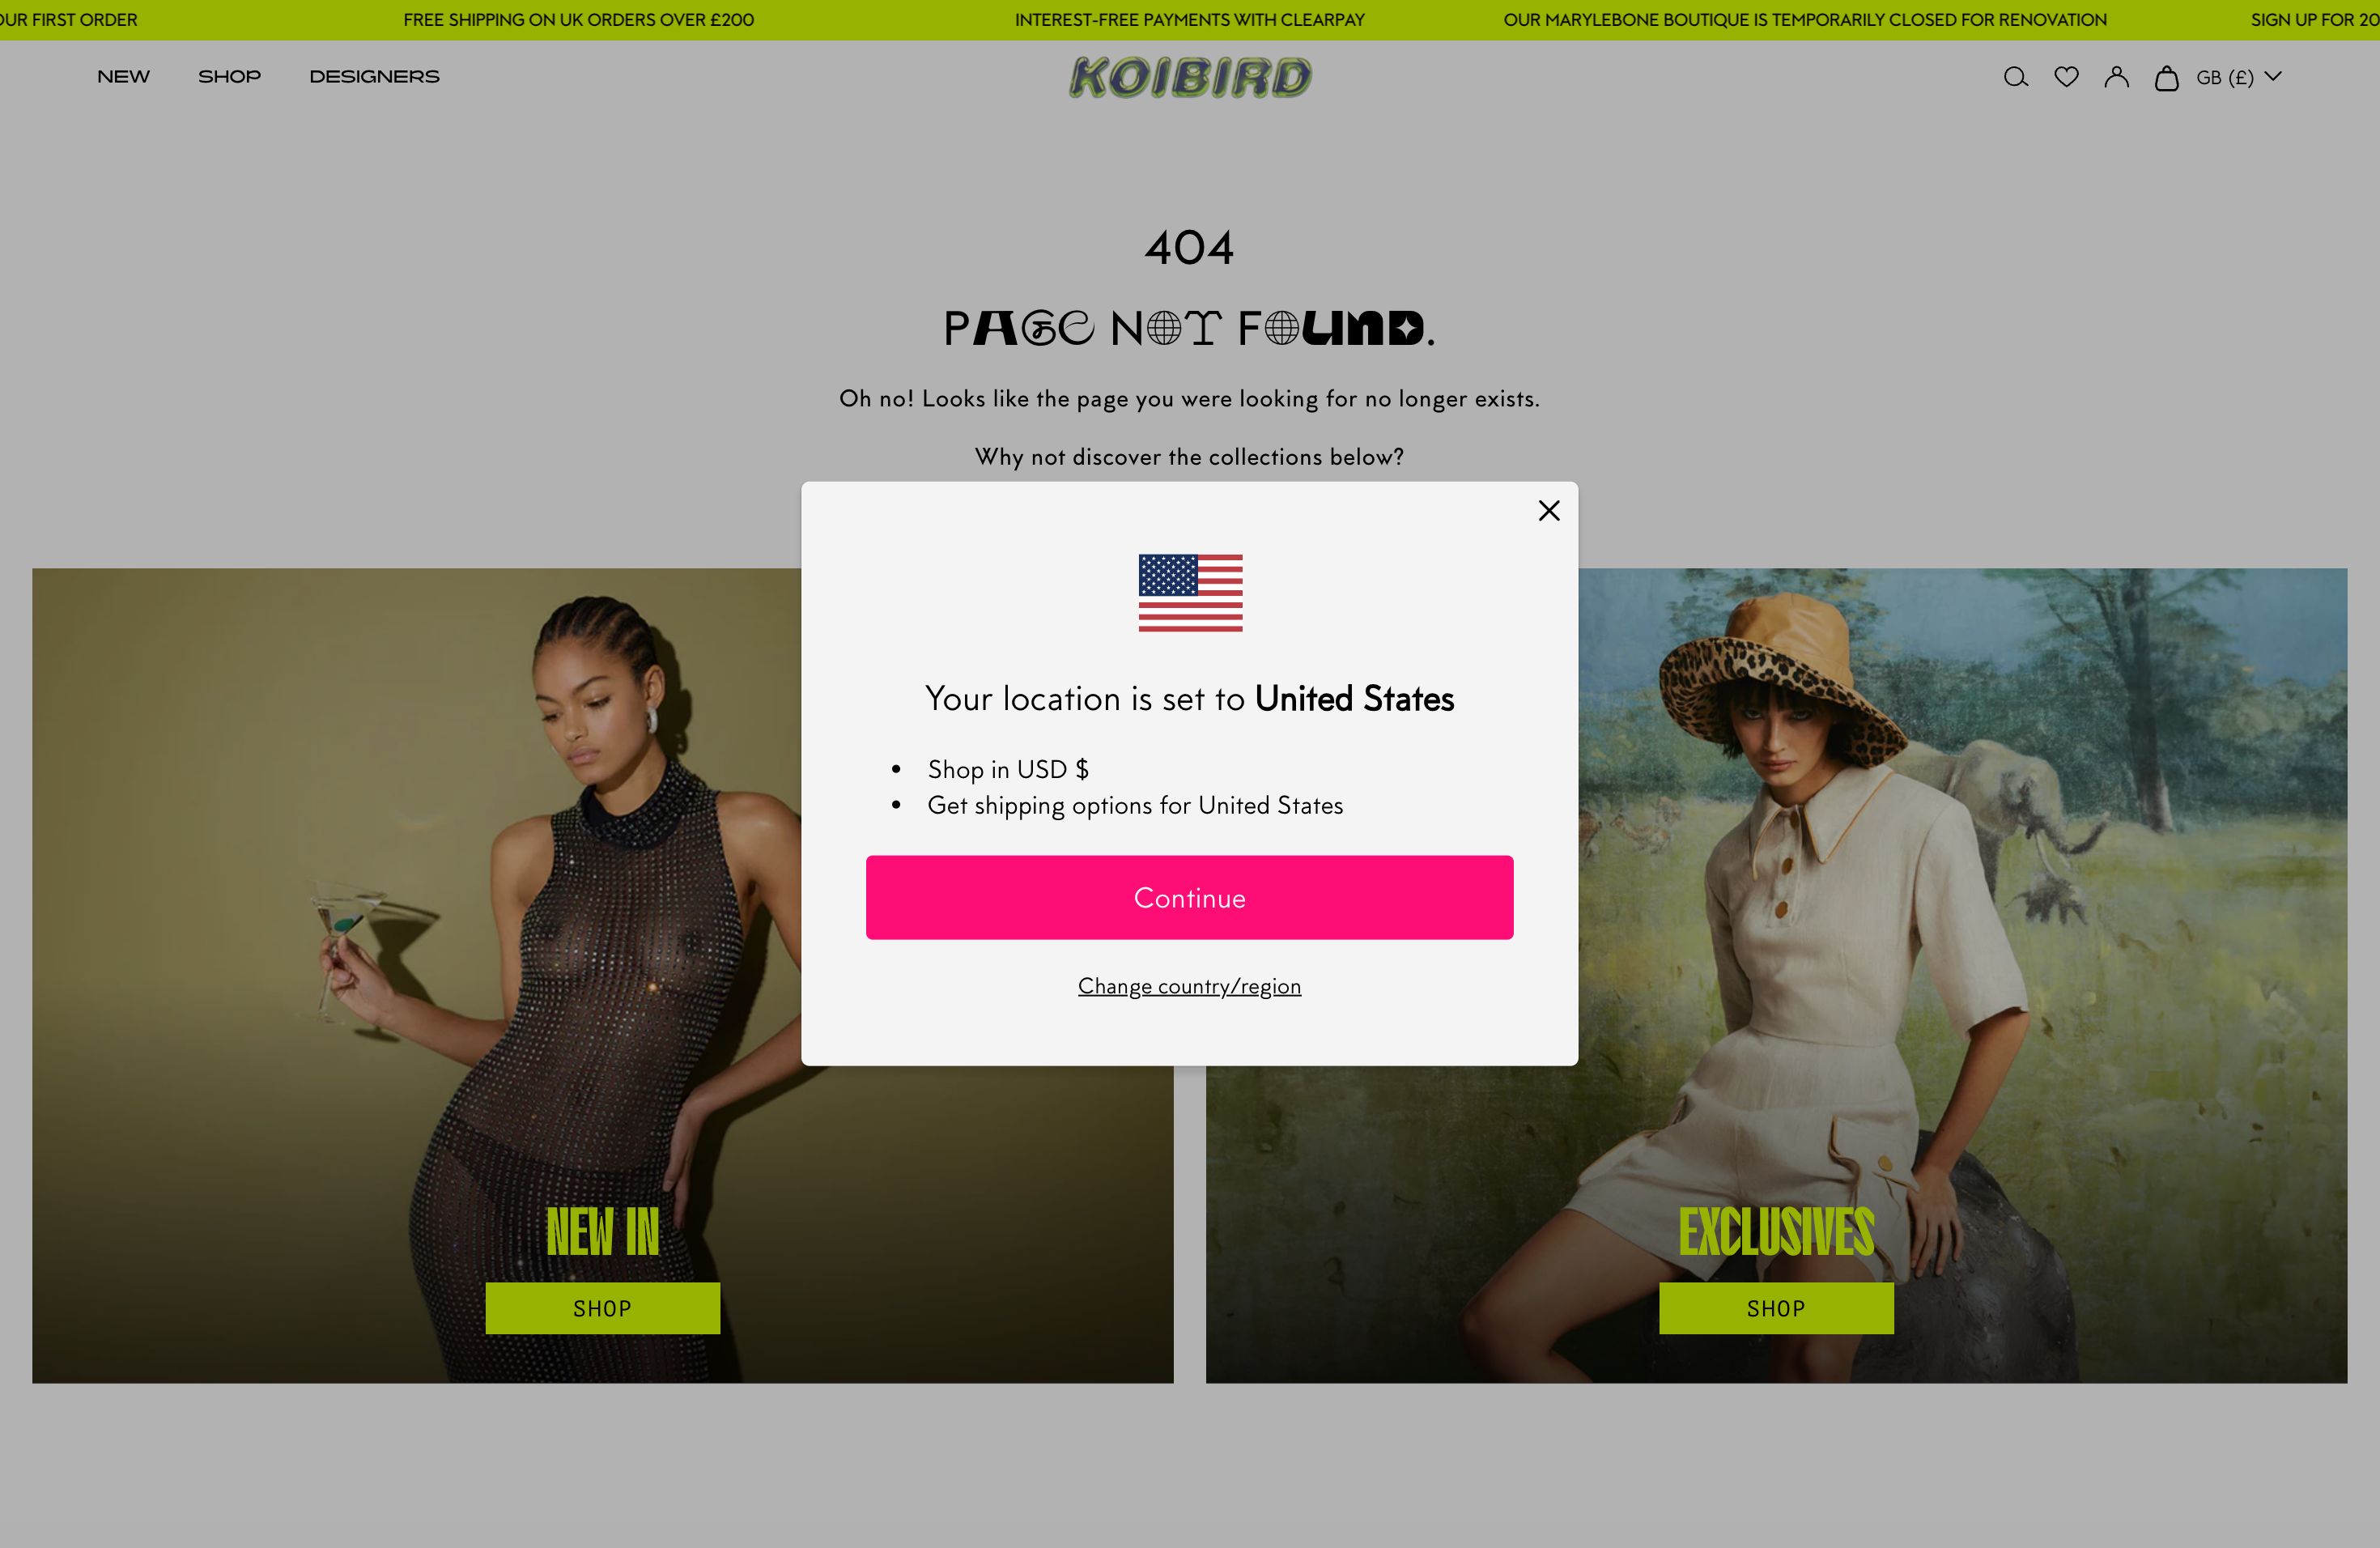
Task: Click the currency dropdown chevron arrow
Action: pos(2272,76)
